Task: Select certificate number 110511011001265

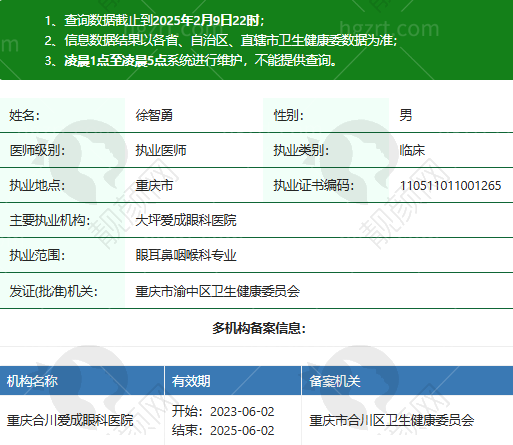Action: coord(450,185)
